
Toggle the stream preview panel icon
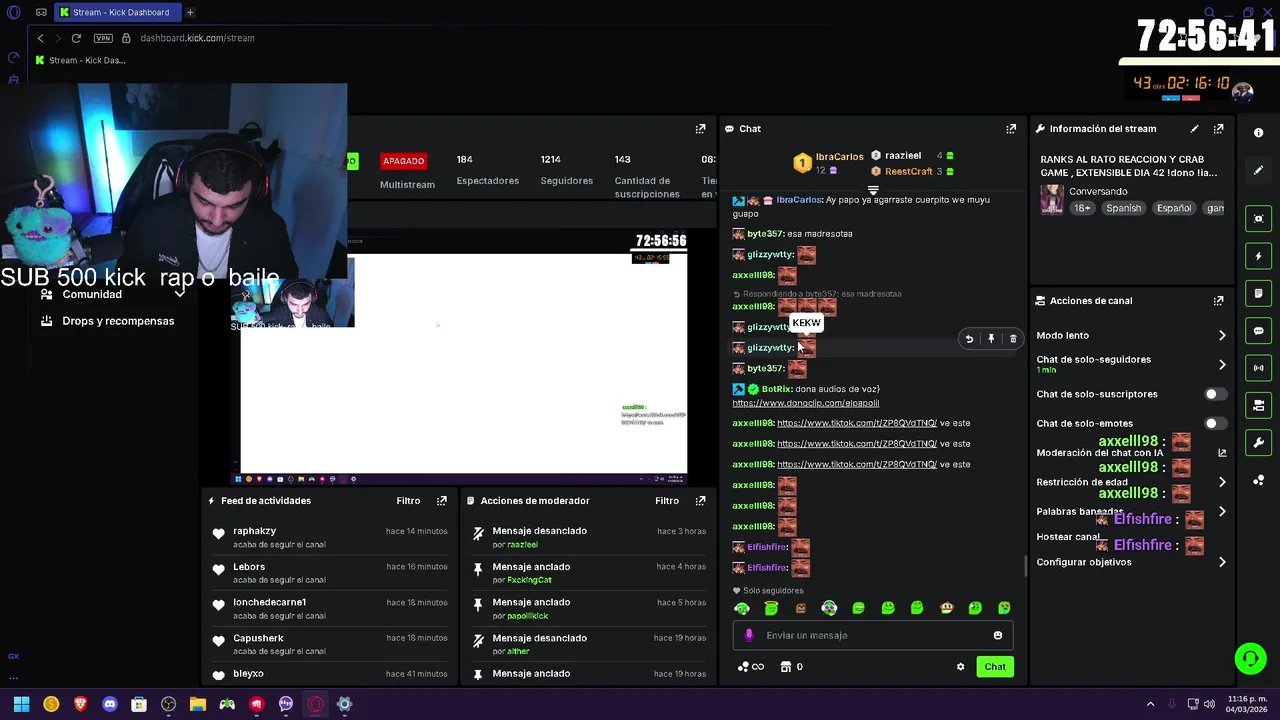pyautogui.click(x=1258, y=219)
